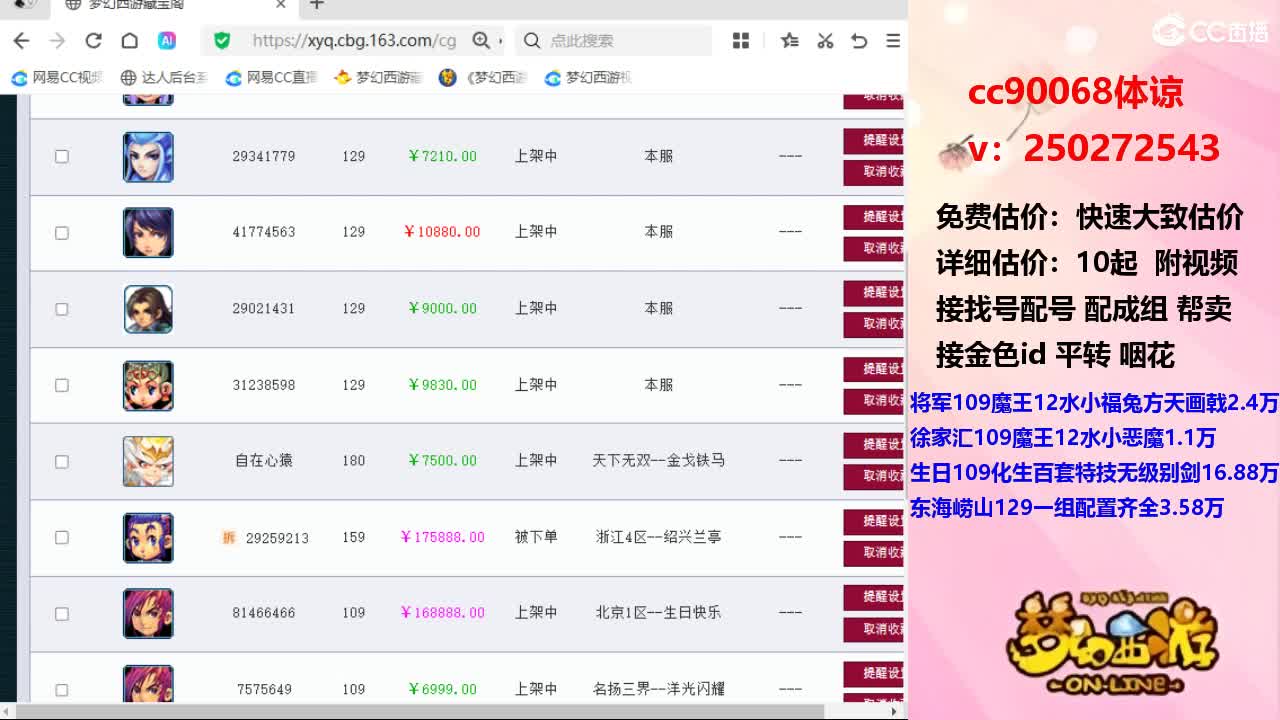
Task: Click 提醒设置 button for the 7210.00 listing
Action: 874,140
